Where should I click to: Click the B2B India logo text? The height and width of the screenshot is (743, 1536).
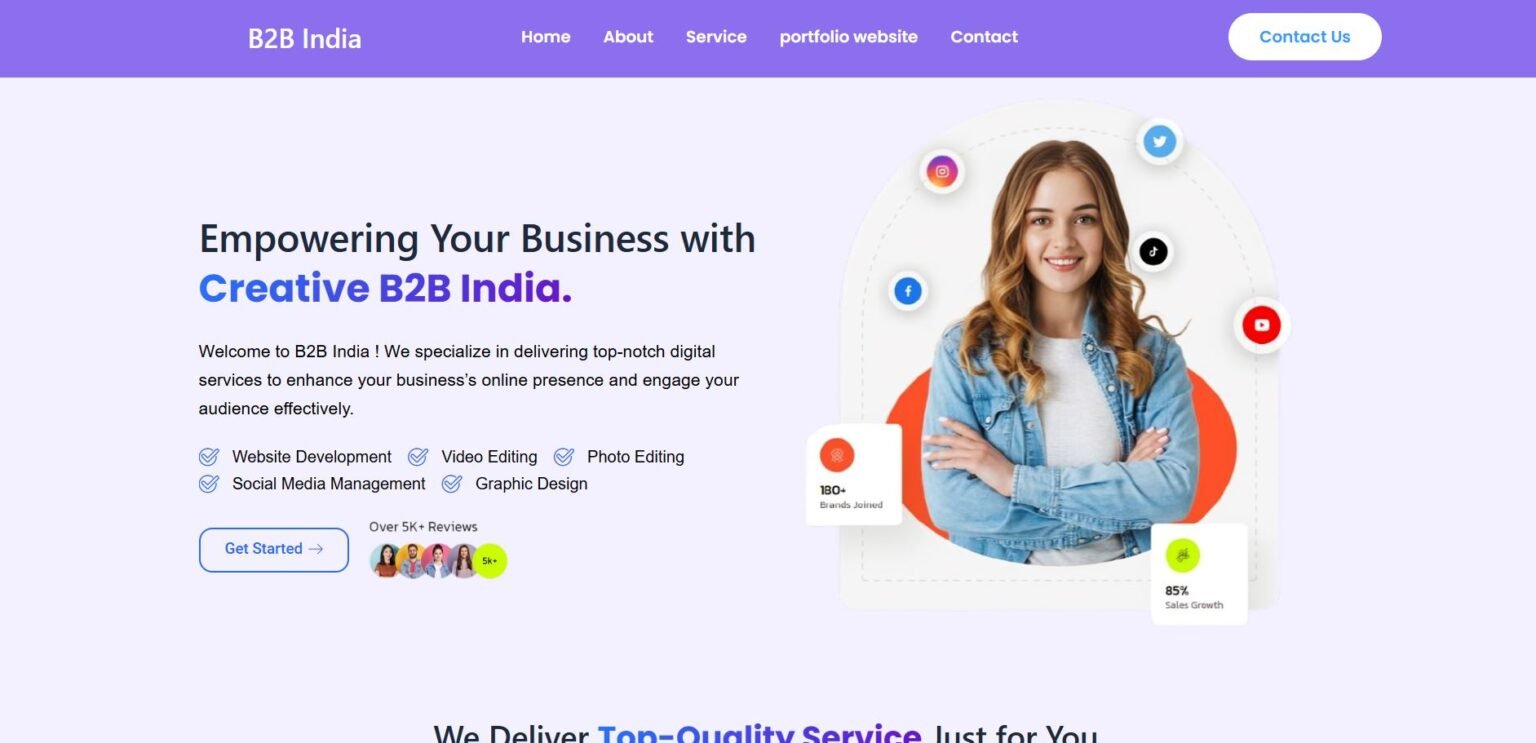[x=305, y=39]
